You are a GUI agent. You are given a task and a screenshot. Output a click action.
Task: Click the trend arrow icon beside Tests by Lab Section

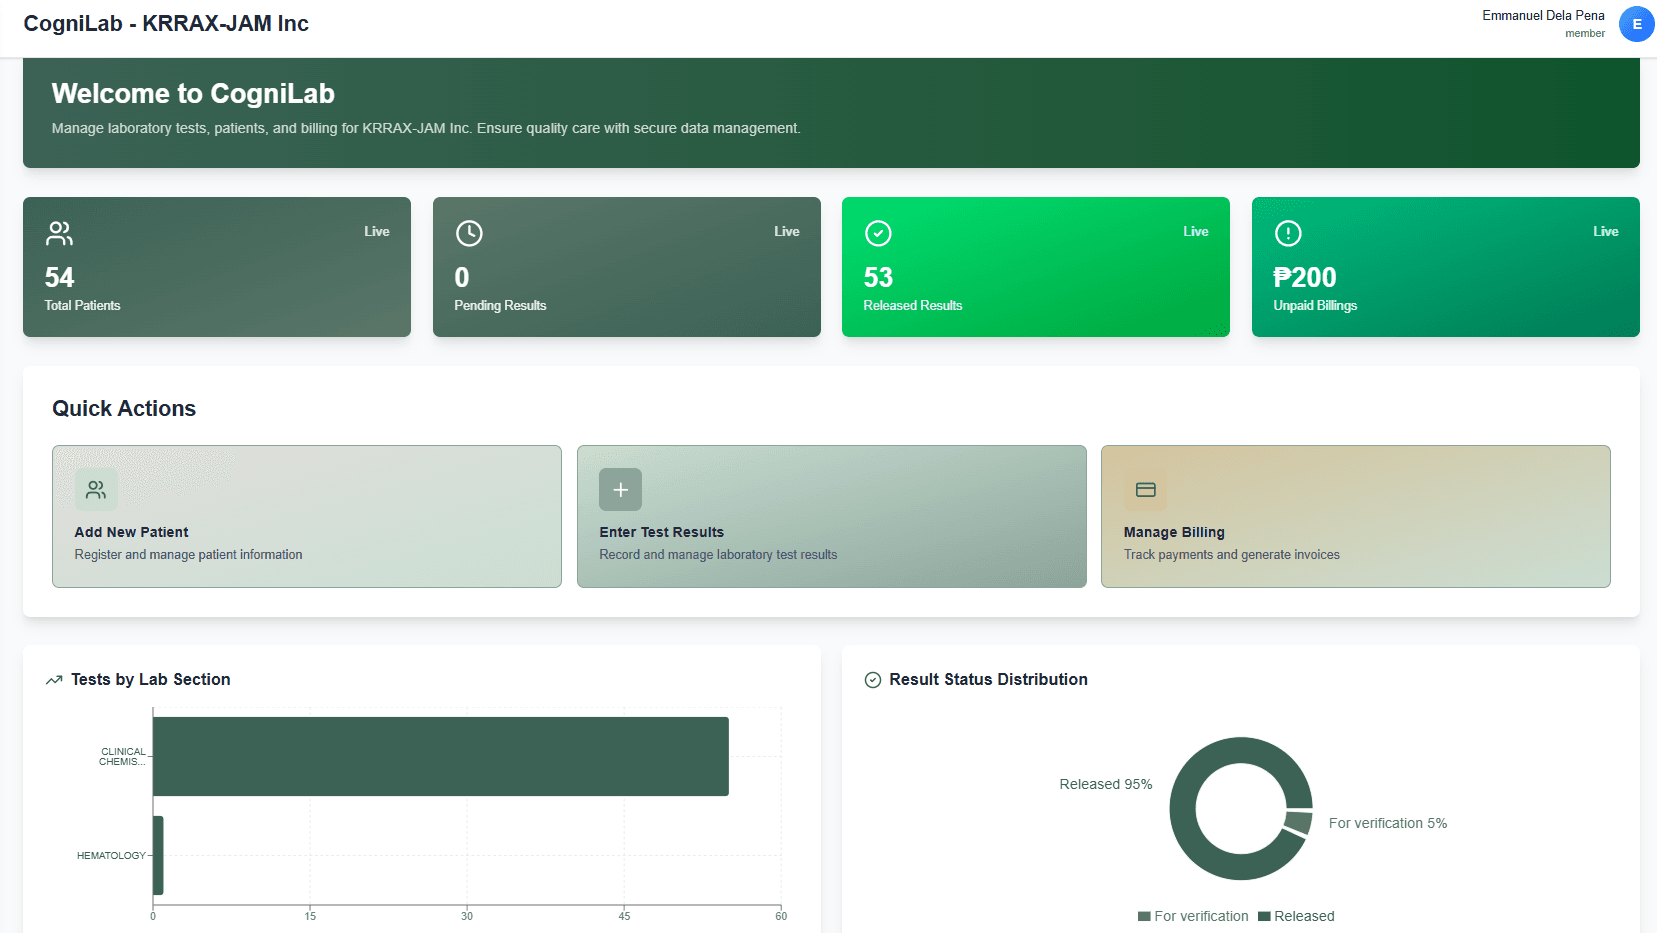tap(54, 679)
